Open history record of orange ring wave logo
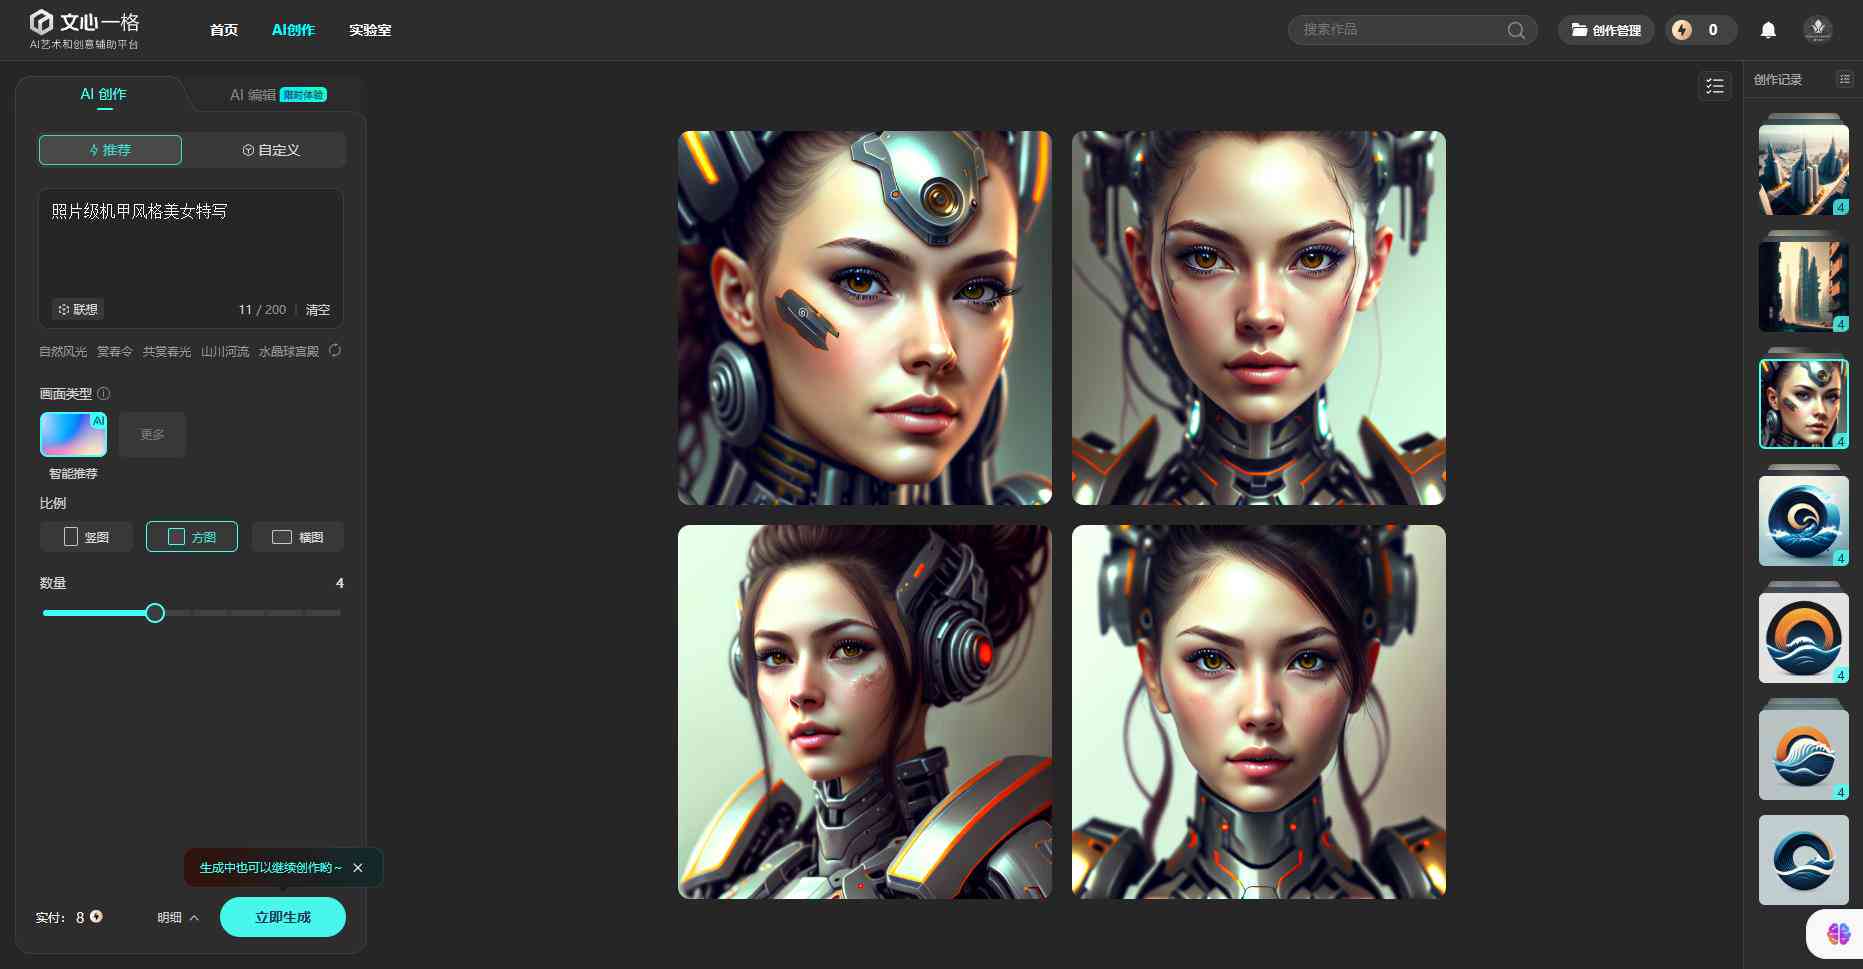This screenshot has width=1863, height=969. pos(1804,637)
